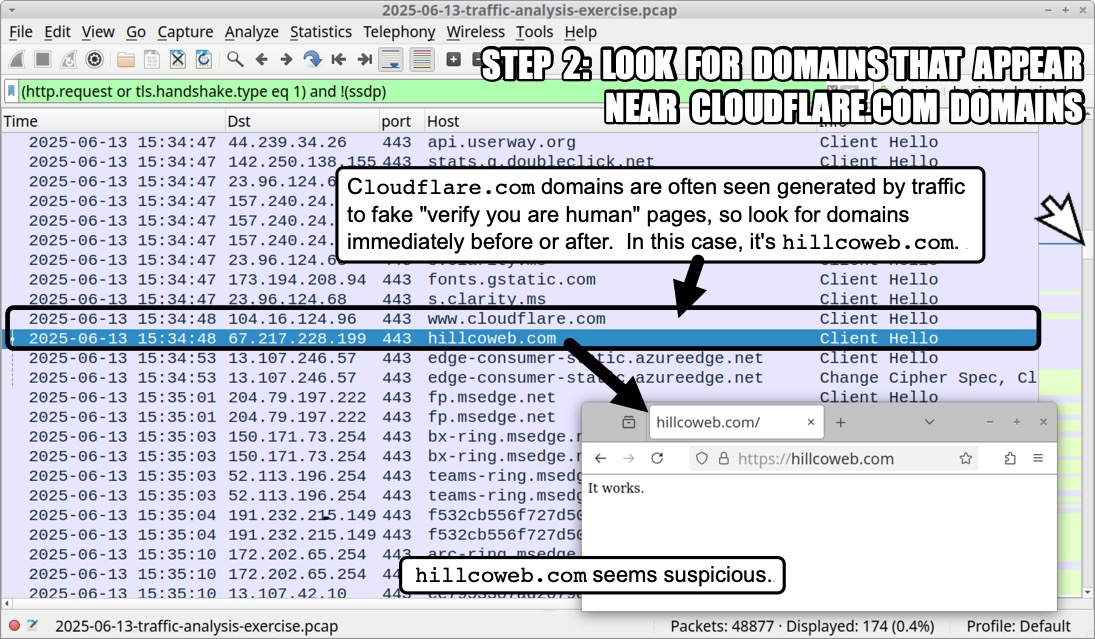Toggle packet list coloring rules

click(422, 59)
